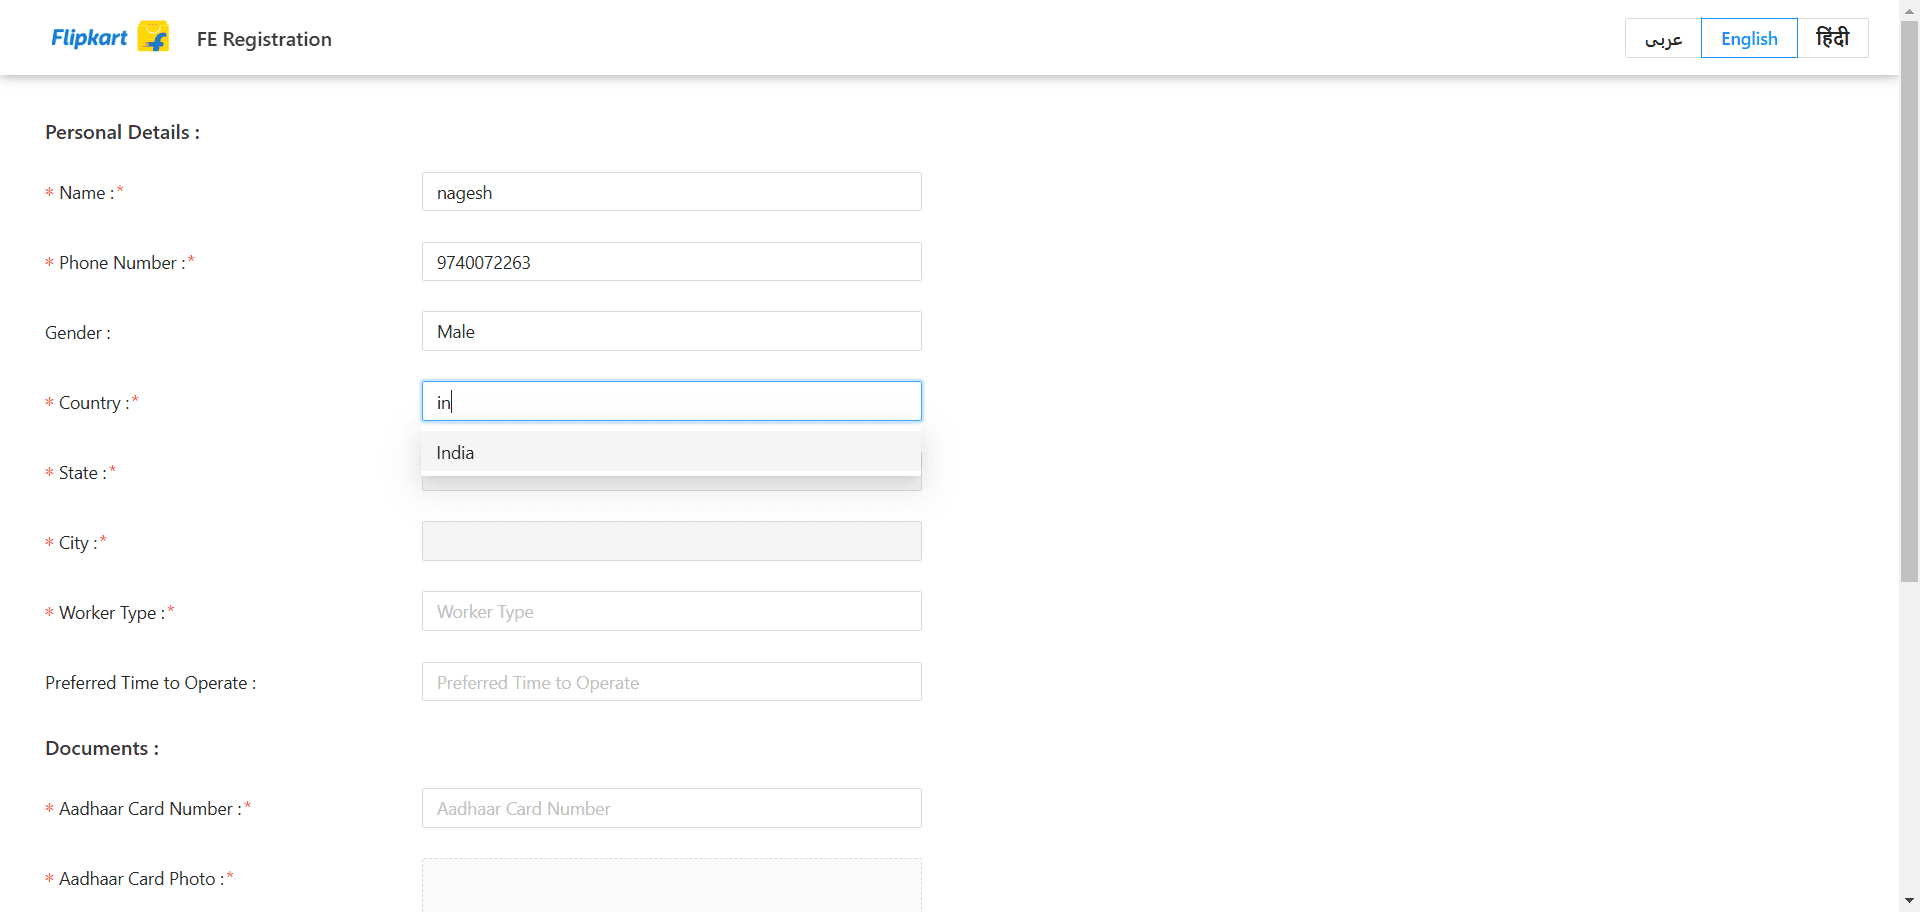The height and width of the screenshot is (912, 1920).
Task: Click the Aadhaar Card Number label
Action: [x=150, y=809]
